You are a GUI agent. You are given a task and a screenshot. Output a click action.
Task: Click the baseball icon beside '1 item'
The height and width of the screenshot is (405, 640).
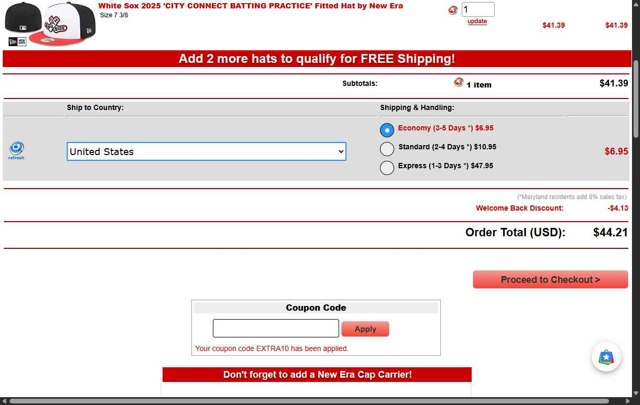click(458, 82)
